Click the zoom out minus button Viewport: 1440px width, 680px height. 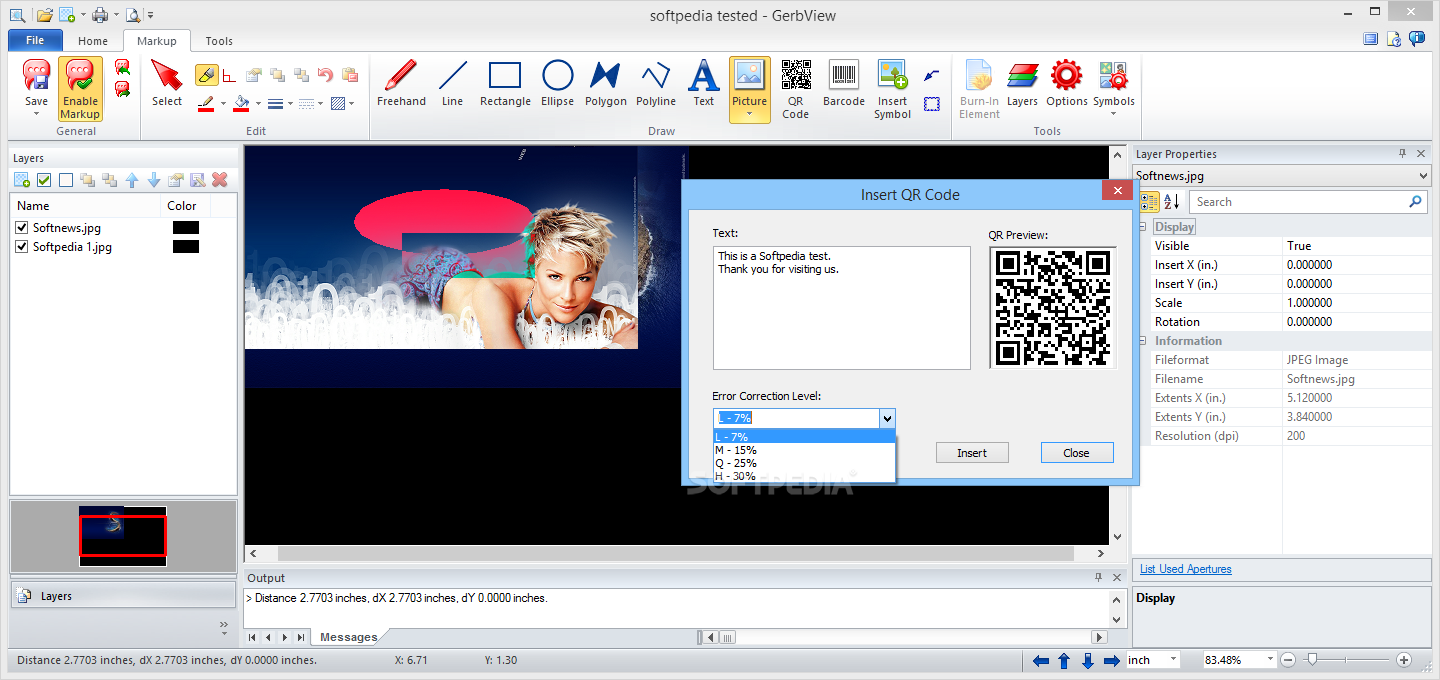click(1288, 660)
